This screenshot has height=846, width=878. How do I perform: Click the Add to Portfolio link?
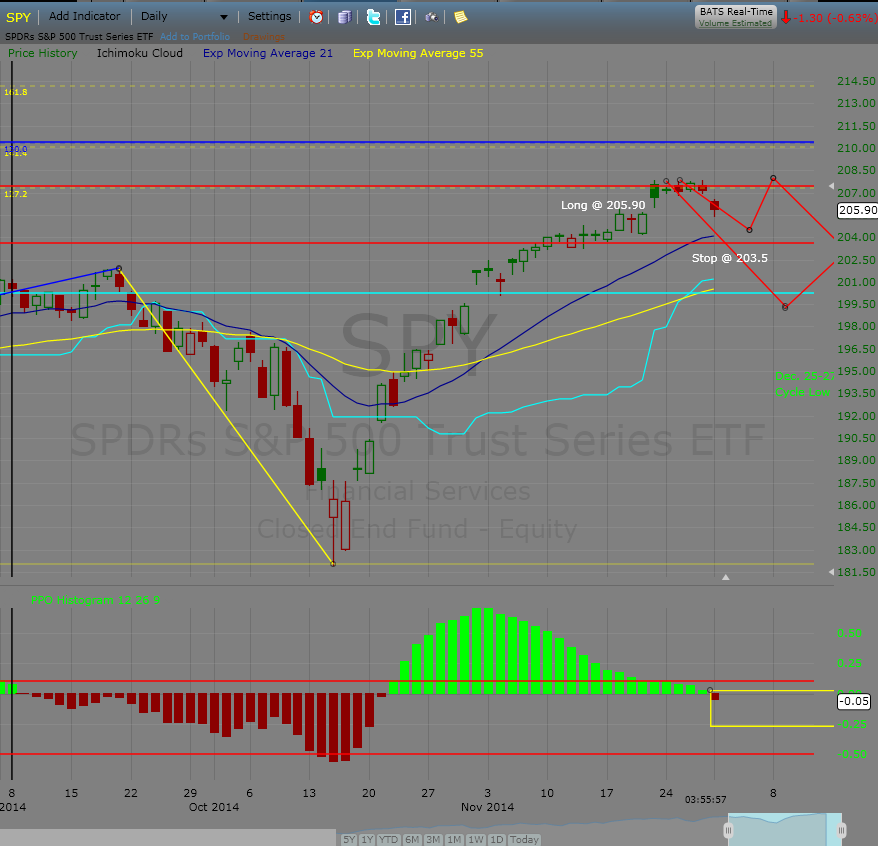pos(195,36)
